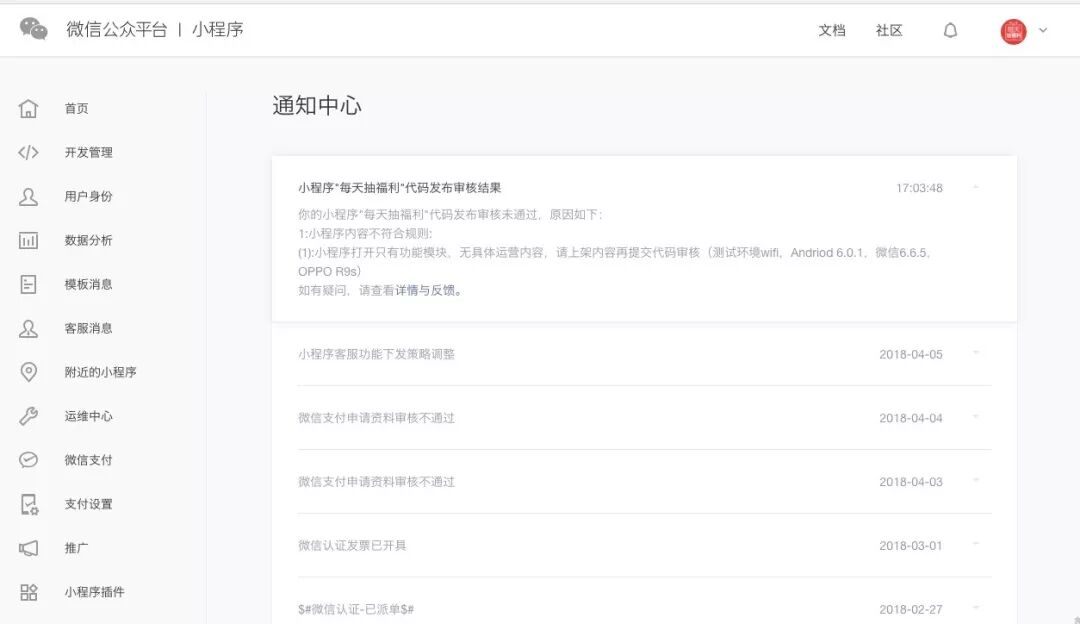Click the gear document icon for 支付设置
This screenshot has width=1080, height=624.
click(29, 504)
